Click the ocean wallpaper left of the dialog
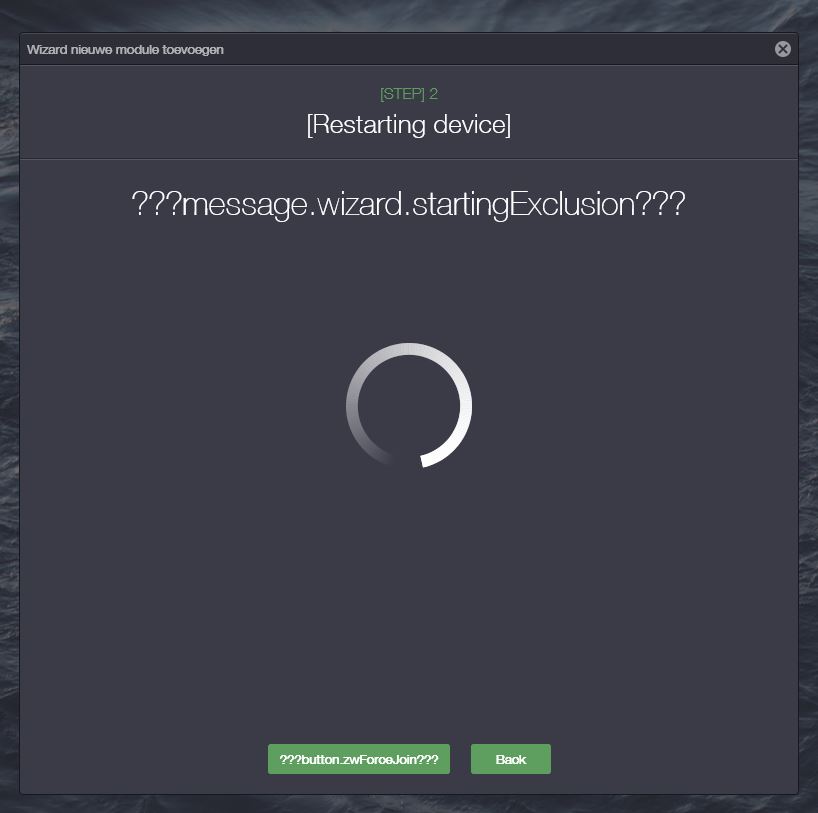The width and height of the screenshot is (818, 813). [9, 407]
